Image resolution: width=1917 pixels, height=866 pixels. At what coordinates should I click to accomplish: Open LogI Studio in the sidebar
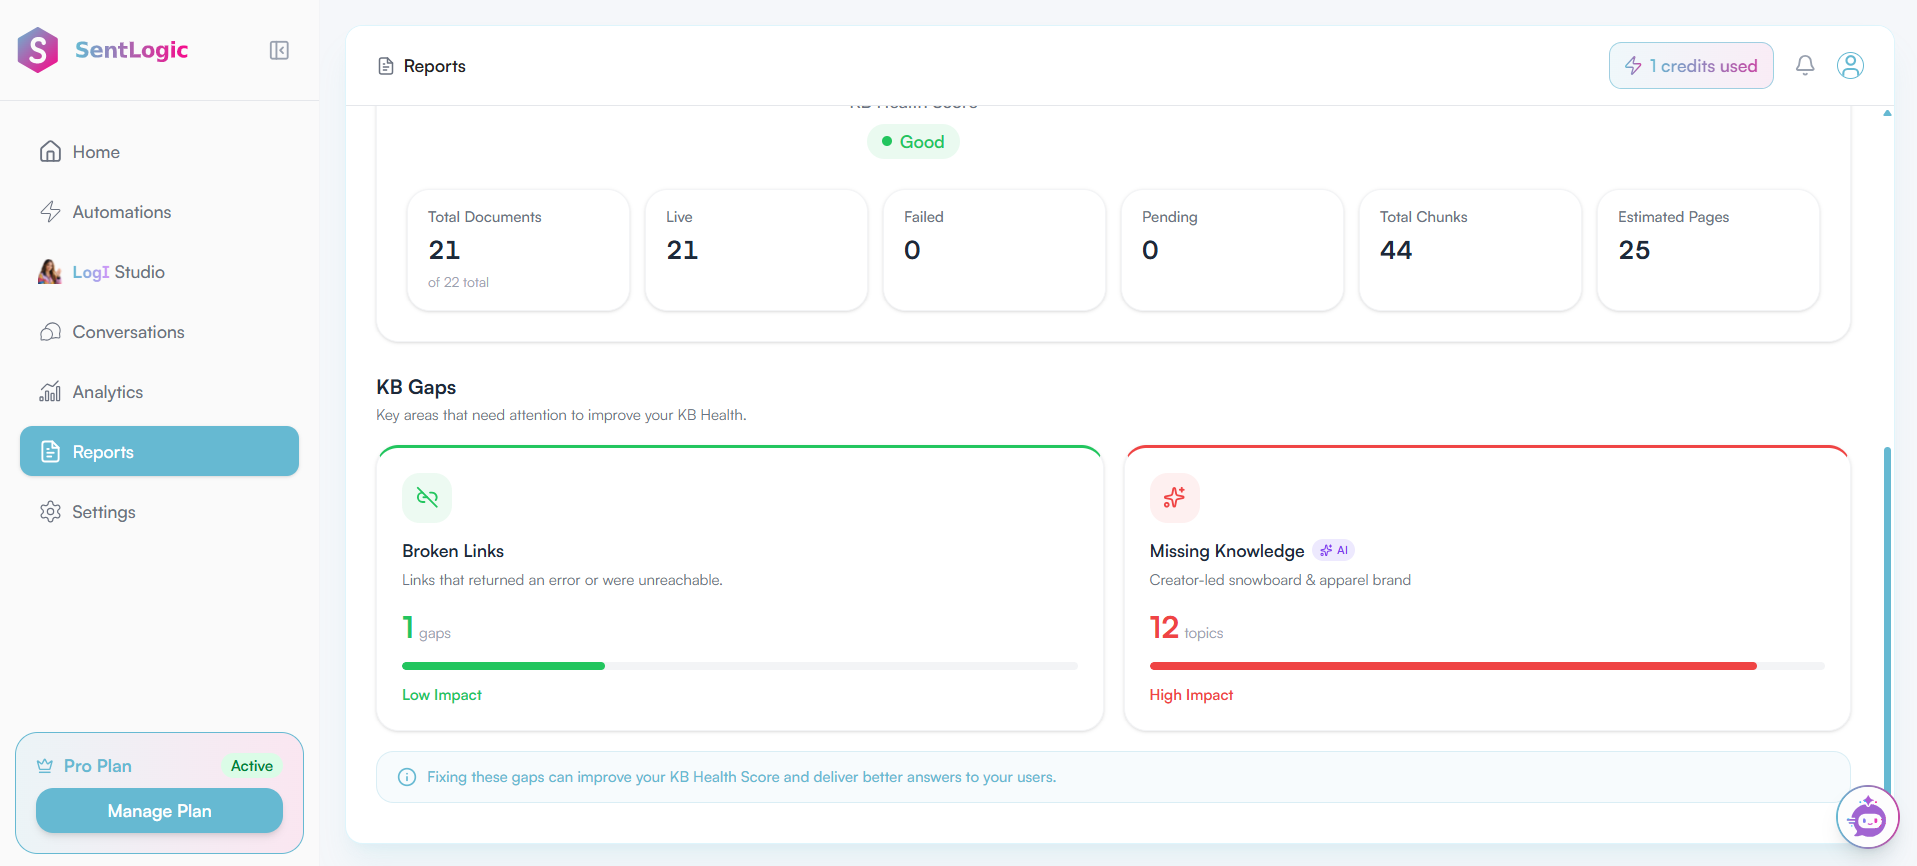159,272
